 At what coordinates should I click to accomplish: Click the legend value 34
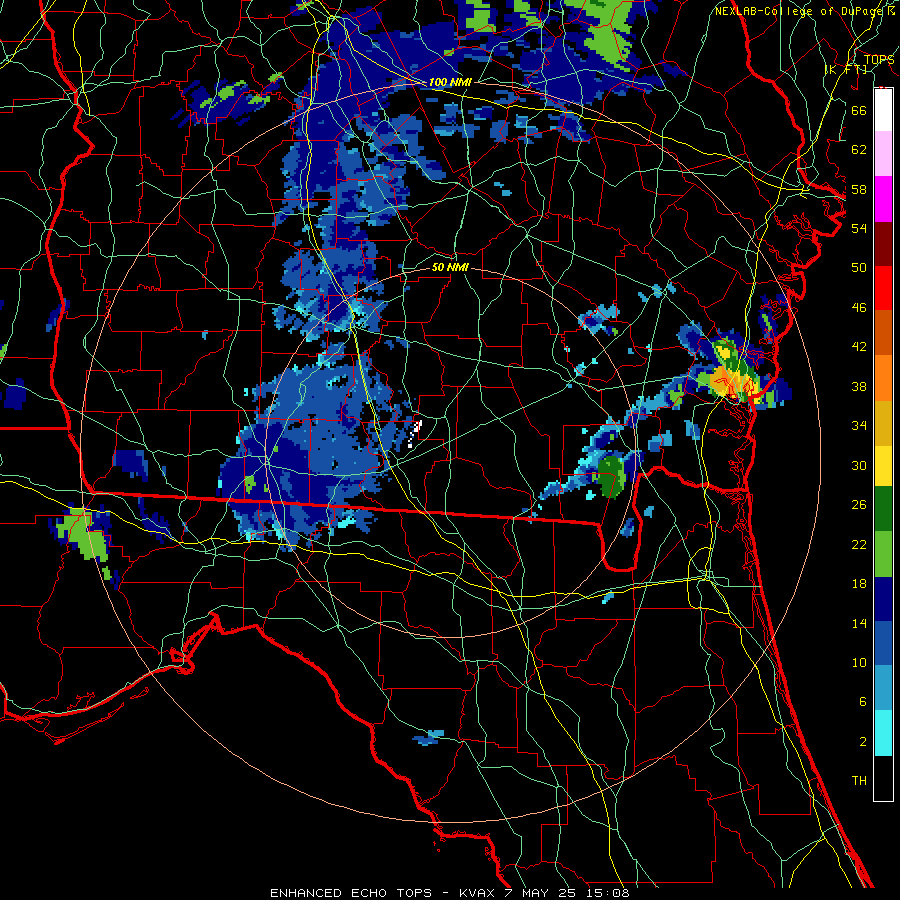(859, 426)
